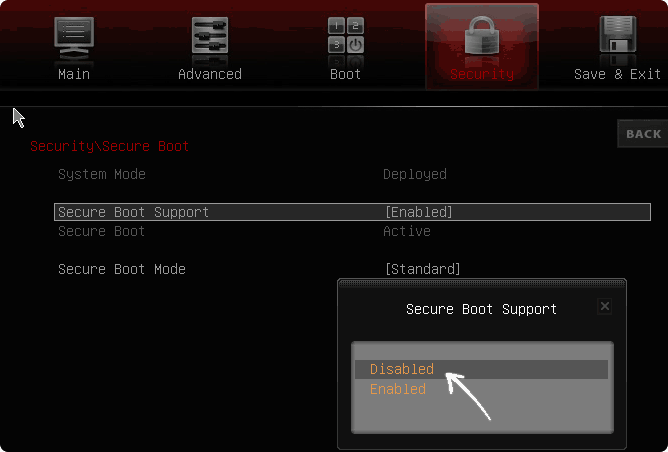Choose Enabled in the Secure Boot Support popup
The width and height of the screenshot is (668, 452).
coord(481,389)
